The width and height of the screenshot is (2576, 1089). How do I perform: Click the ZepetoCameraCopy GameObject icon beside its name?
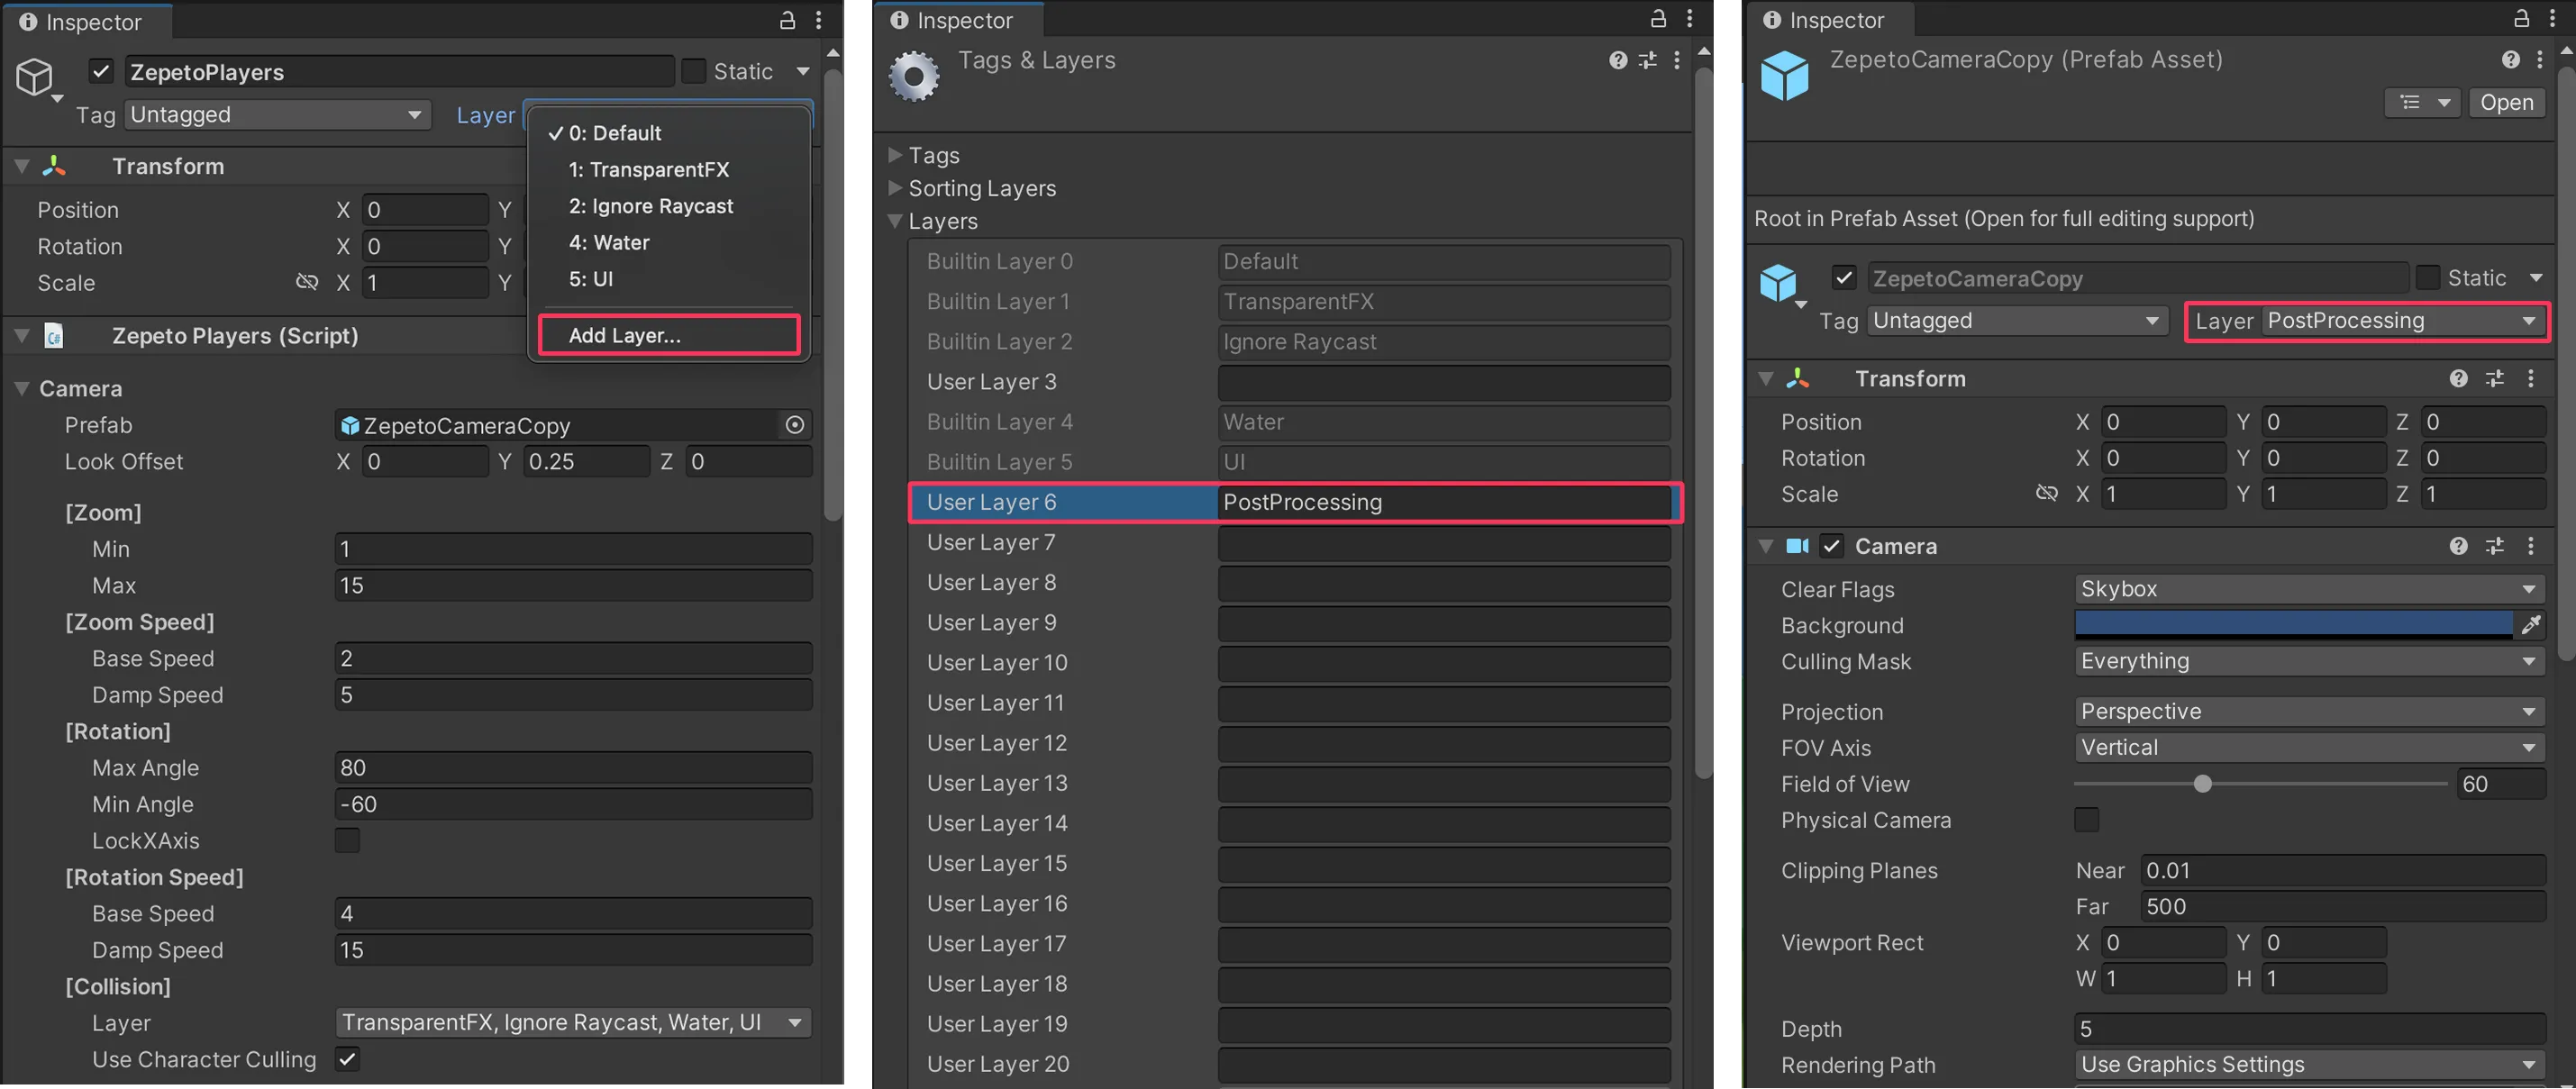pyautogui.click(x=1779, y=283)
